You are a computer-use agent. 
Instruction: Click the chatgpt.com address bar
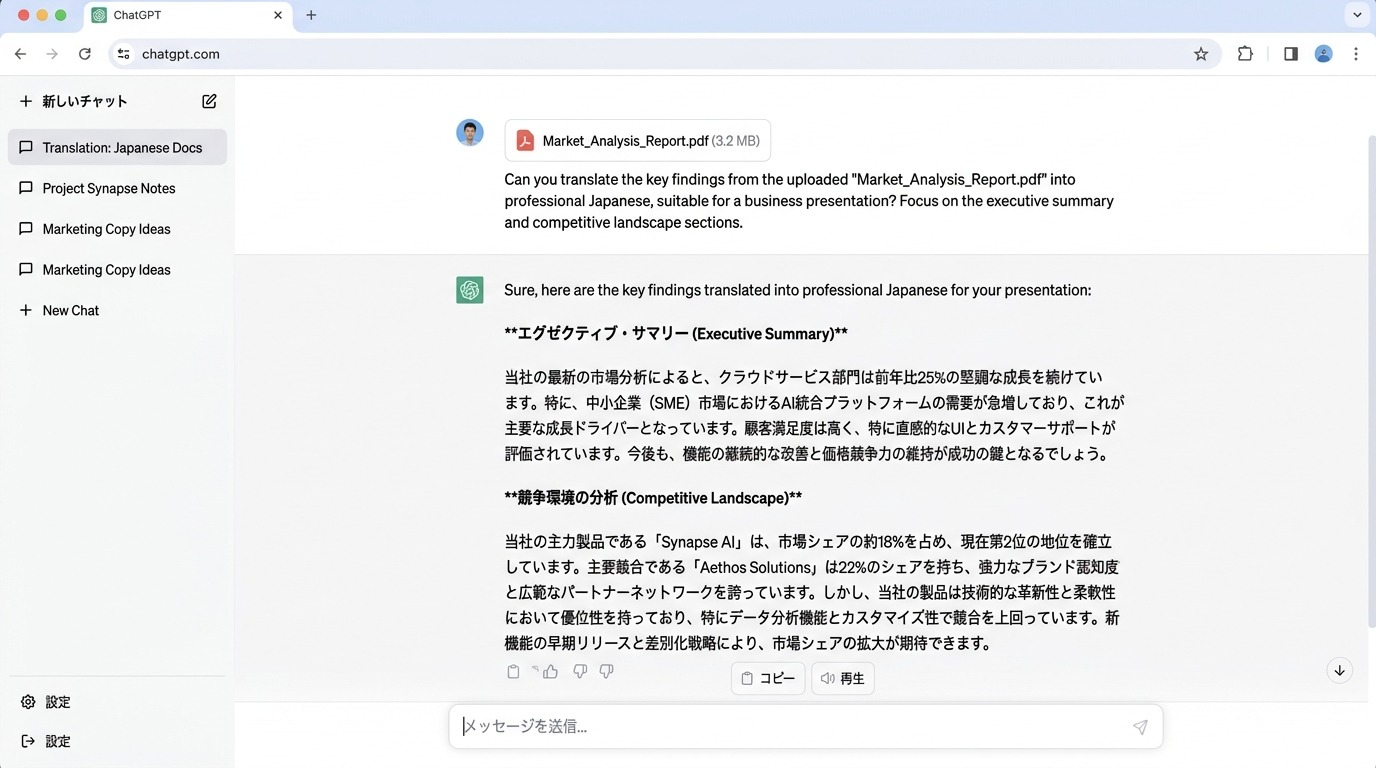tap(665, 54)
